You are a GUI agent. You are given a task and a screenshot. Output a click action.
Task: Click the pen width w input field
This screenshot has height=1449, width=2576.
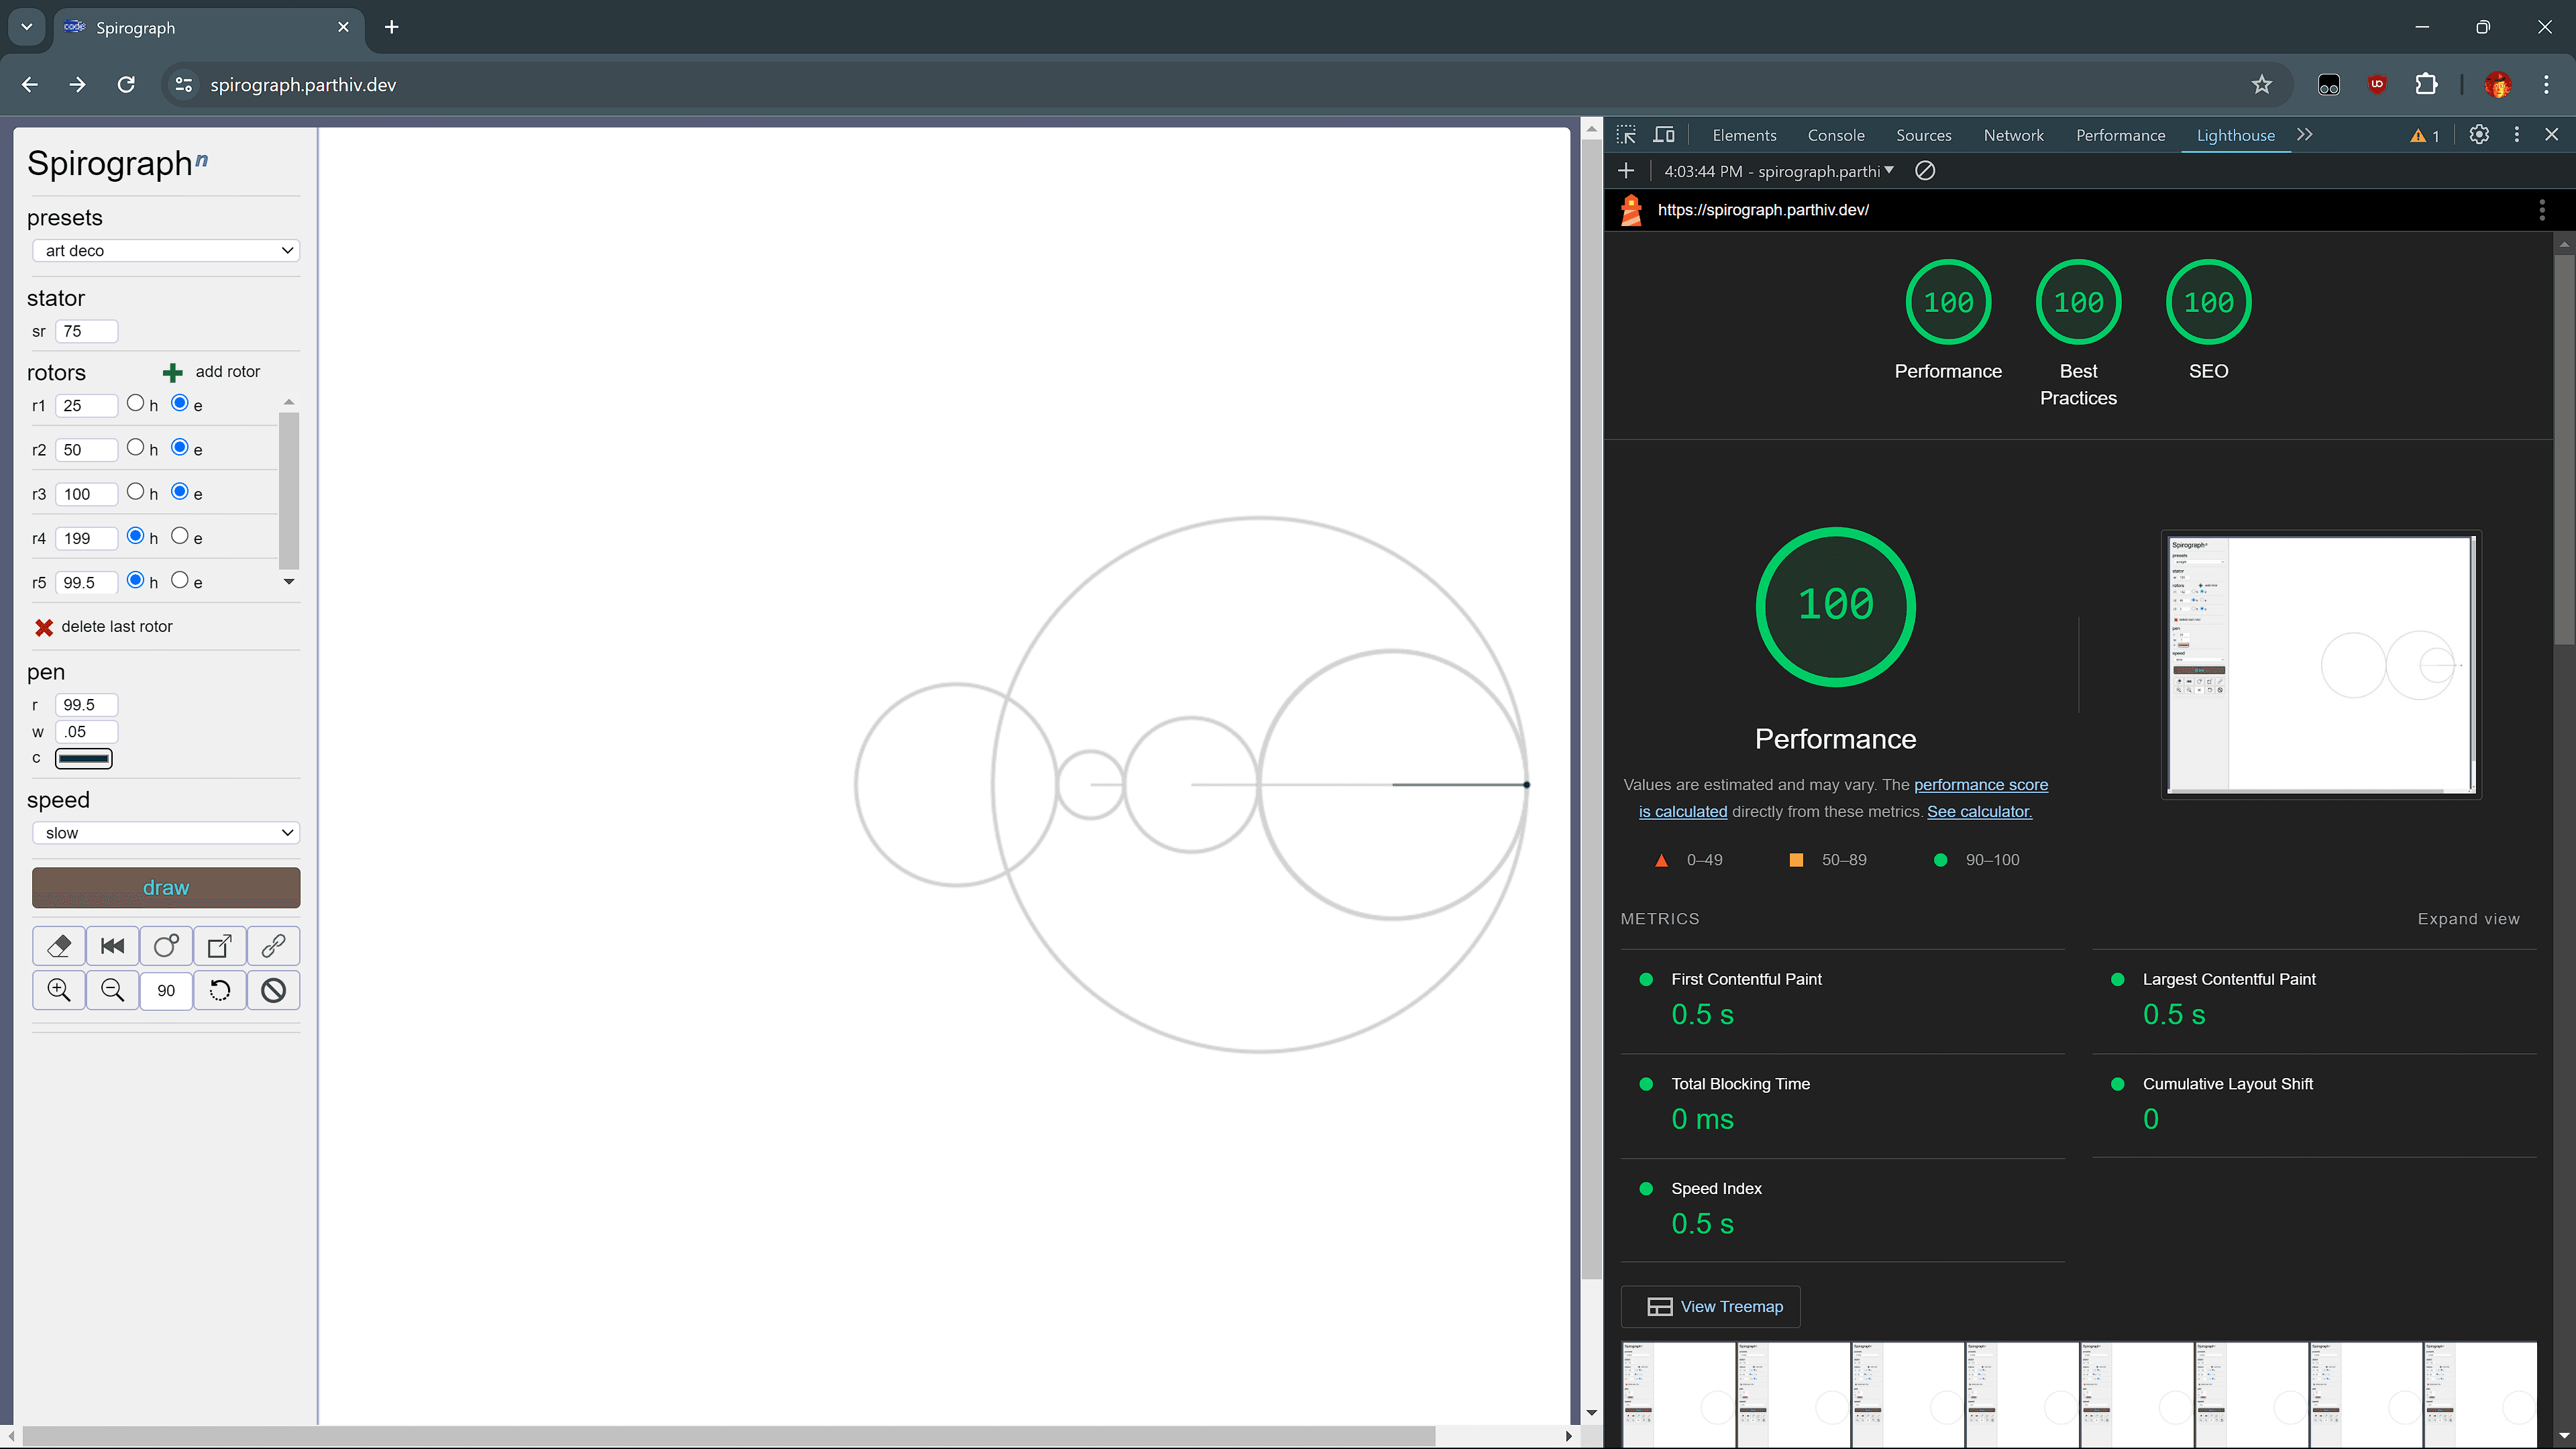[86, 732]
